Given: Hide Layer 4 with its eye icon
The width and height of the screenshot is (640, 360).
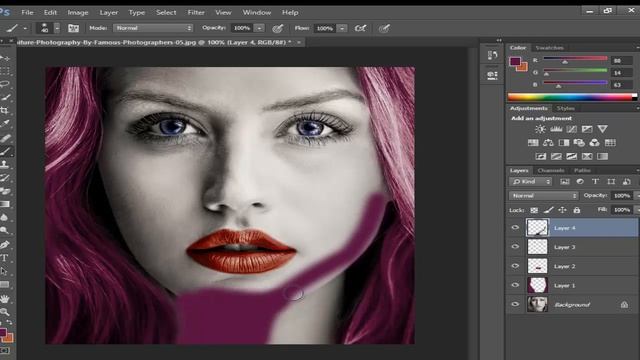Looking at the screenshot, I should pos(515,228).
